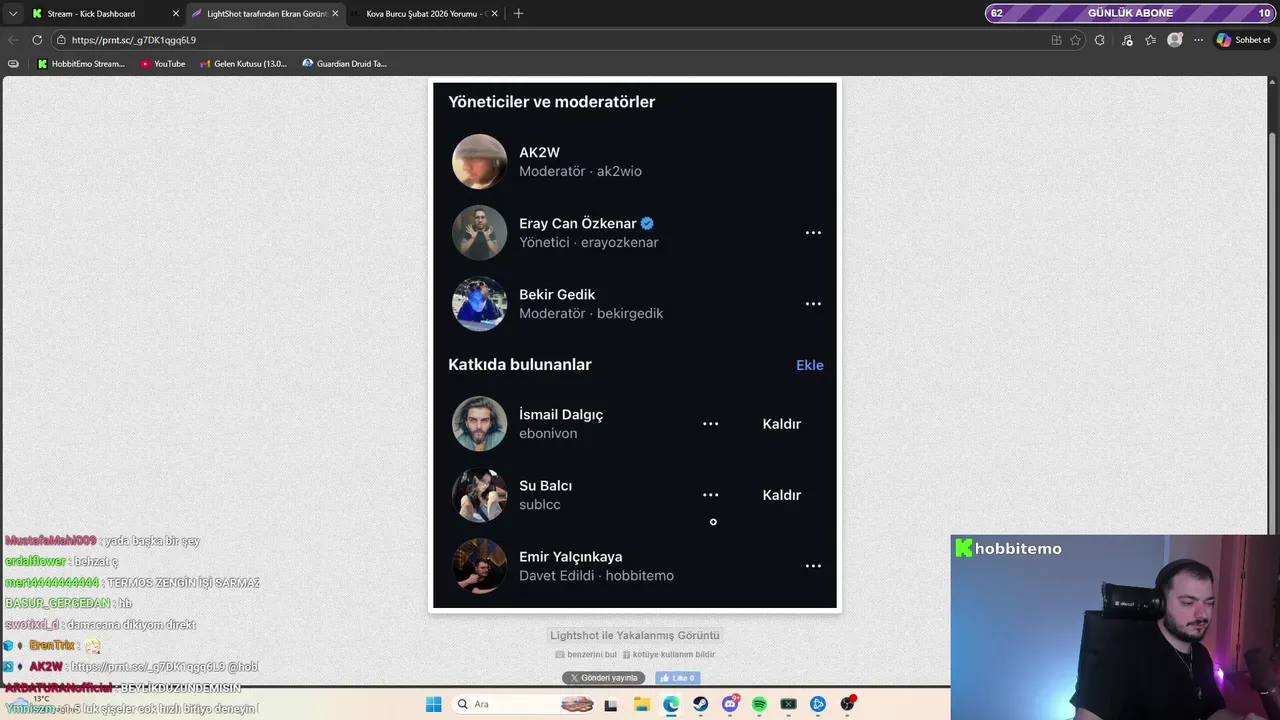Viewport: 1280px width, 720px height.
Task: Click the verified badge next to Eray Can Özkenar
Action: [x=647, y=224]
